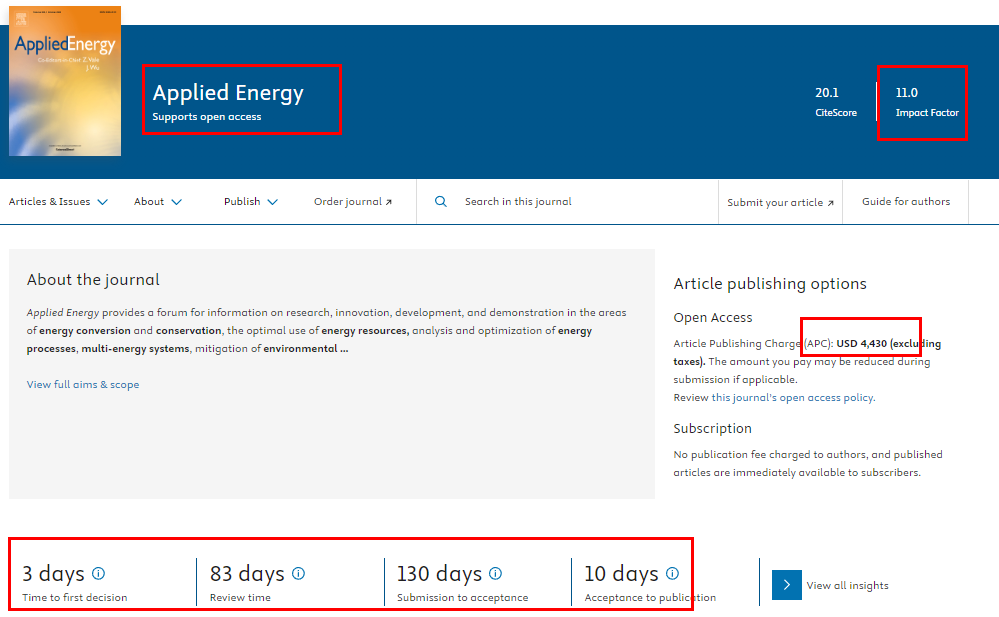Expand the Articles & Issues menu

click(58, 202)
